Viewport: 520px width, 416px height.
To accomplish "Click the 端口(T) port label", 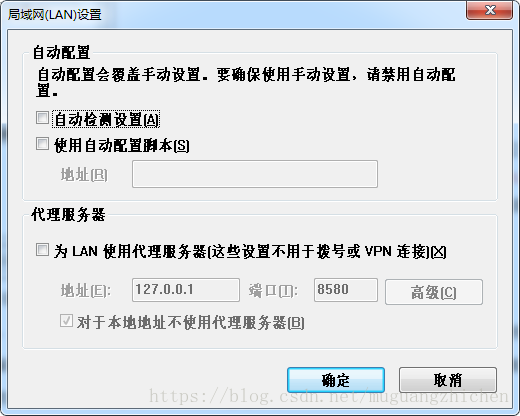I will click(x=273, y=291).
